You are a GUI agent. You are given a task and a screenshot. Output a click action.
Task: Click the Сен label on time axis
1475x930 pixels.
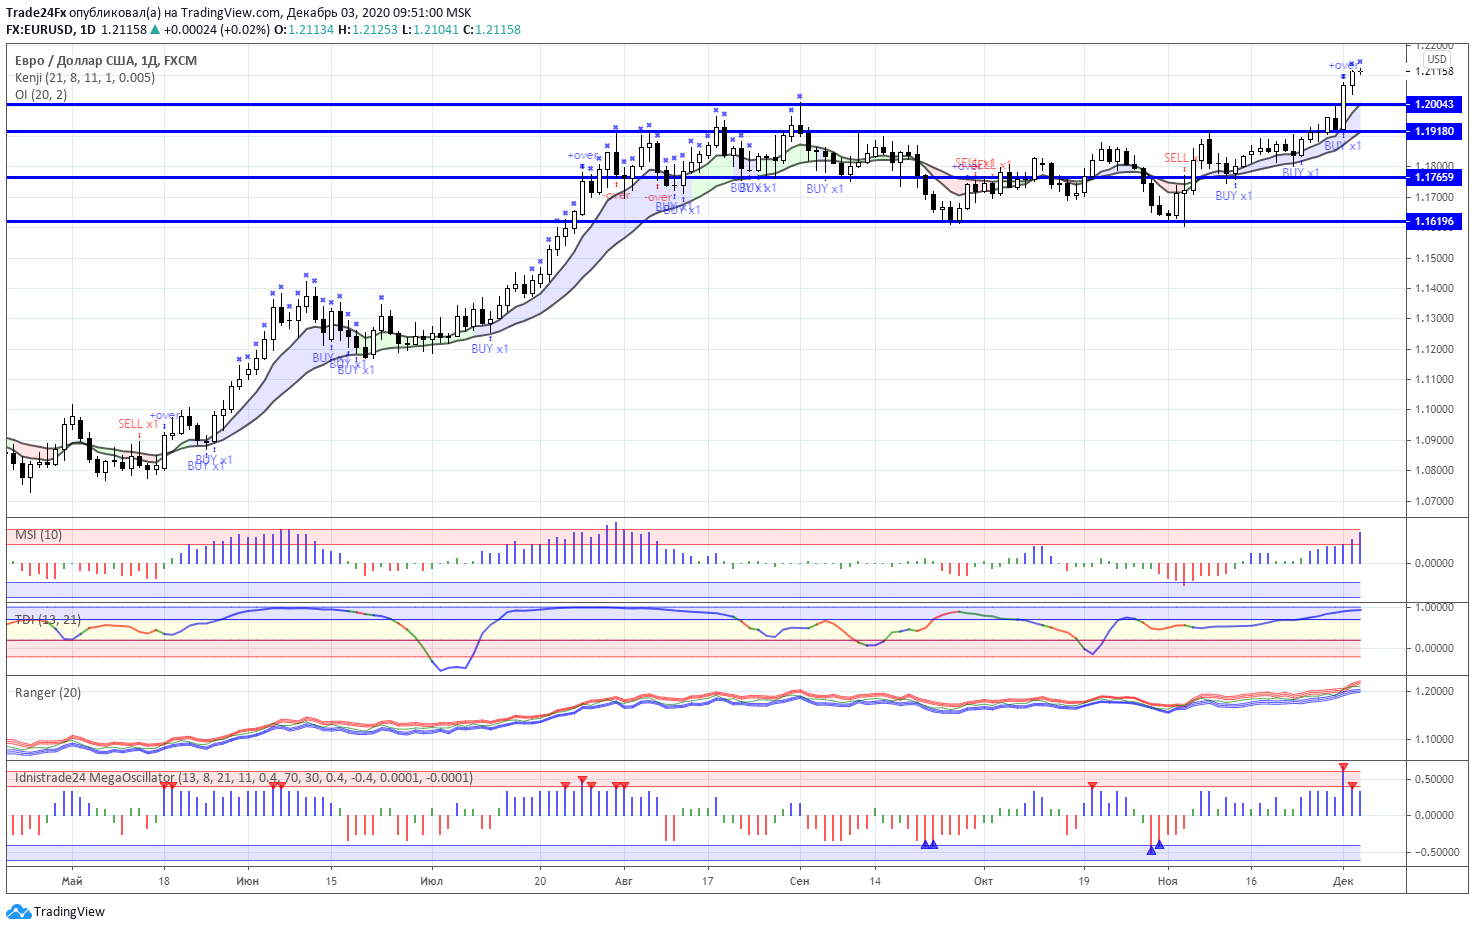coord(800,882)
